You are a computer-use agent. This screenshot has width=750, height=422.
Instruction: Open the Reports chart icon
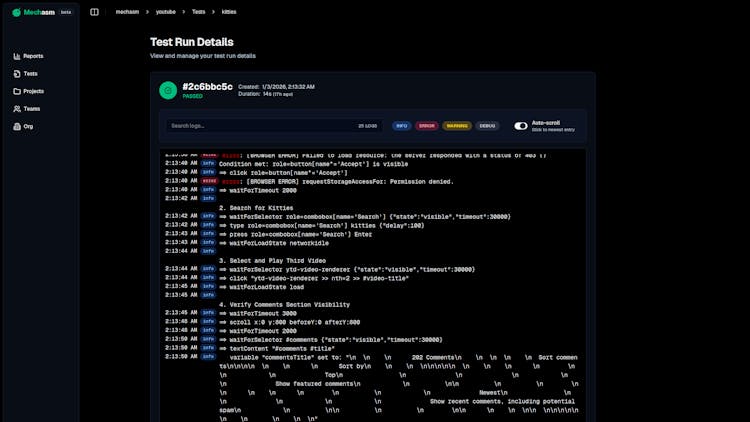pos(17,56)
